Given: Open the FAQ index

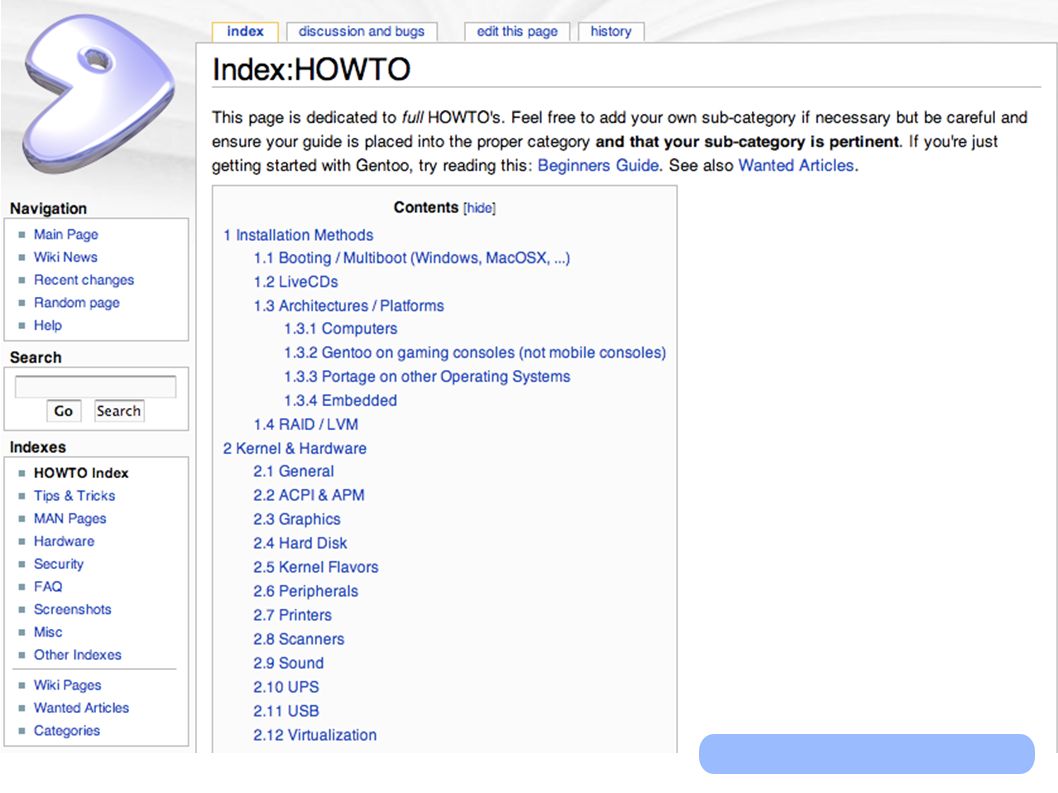Looking at the screenshot, I should 48,587.
